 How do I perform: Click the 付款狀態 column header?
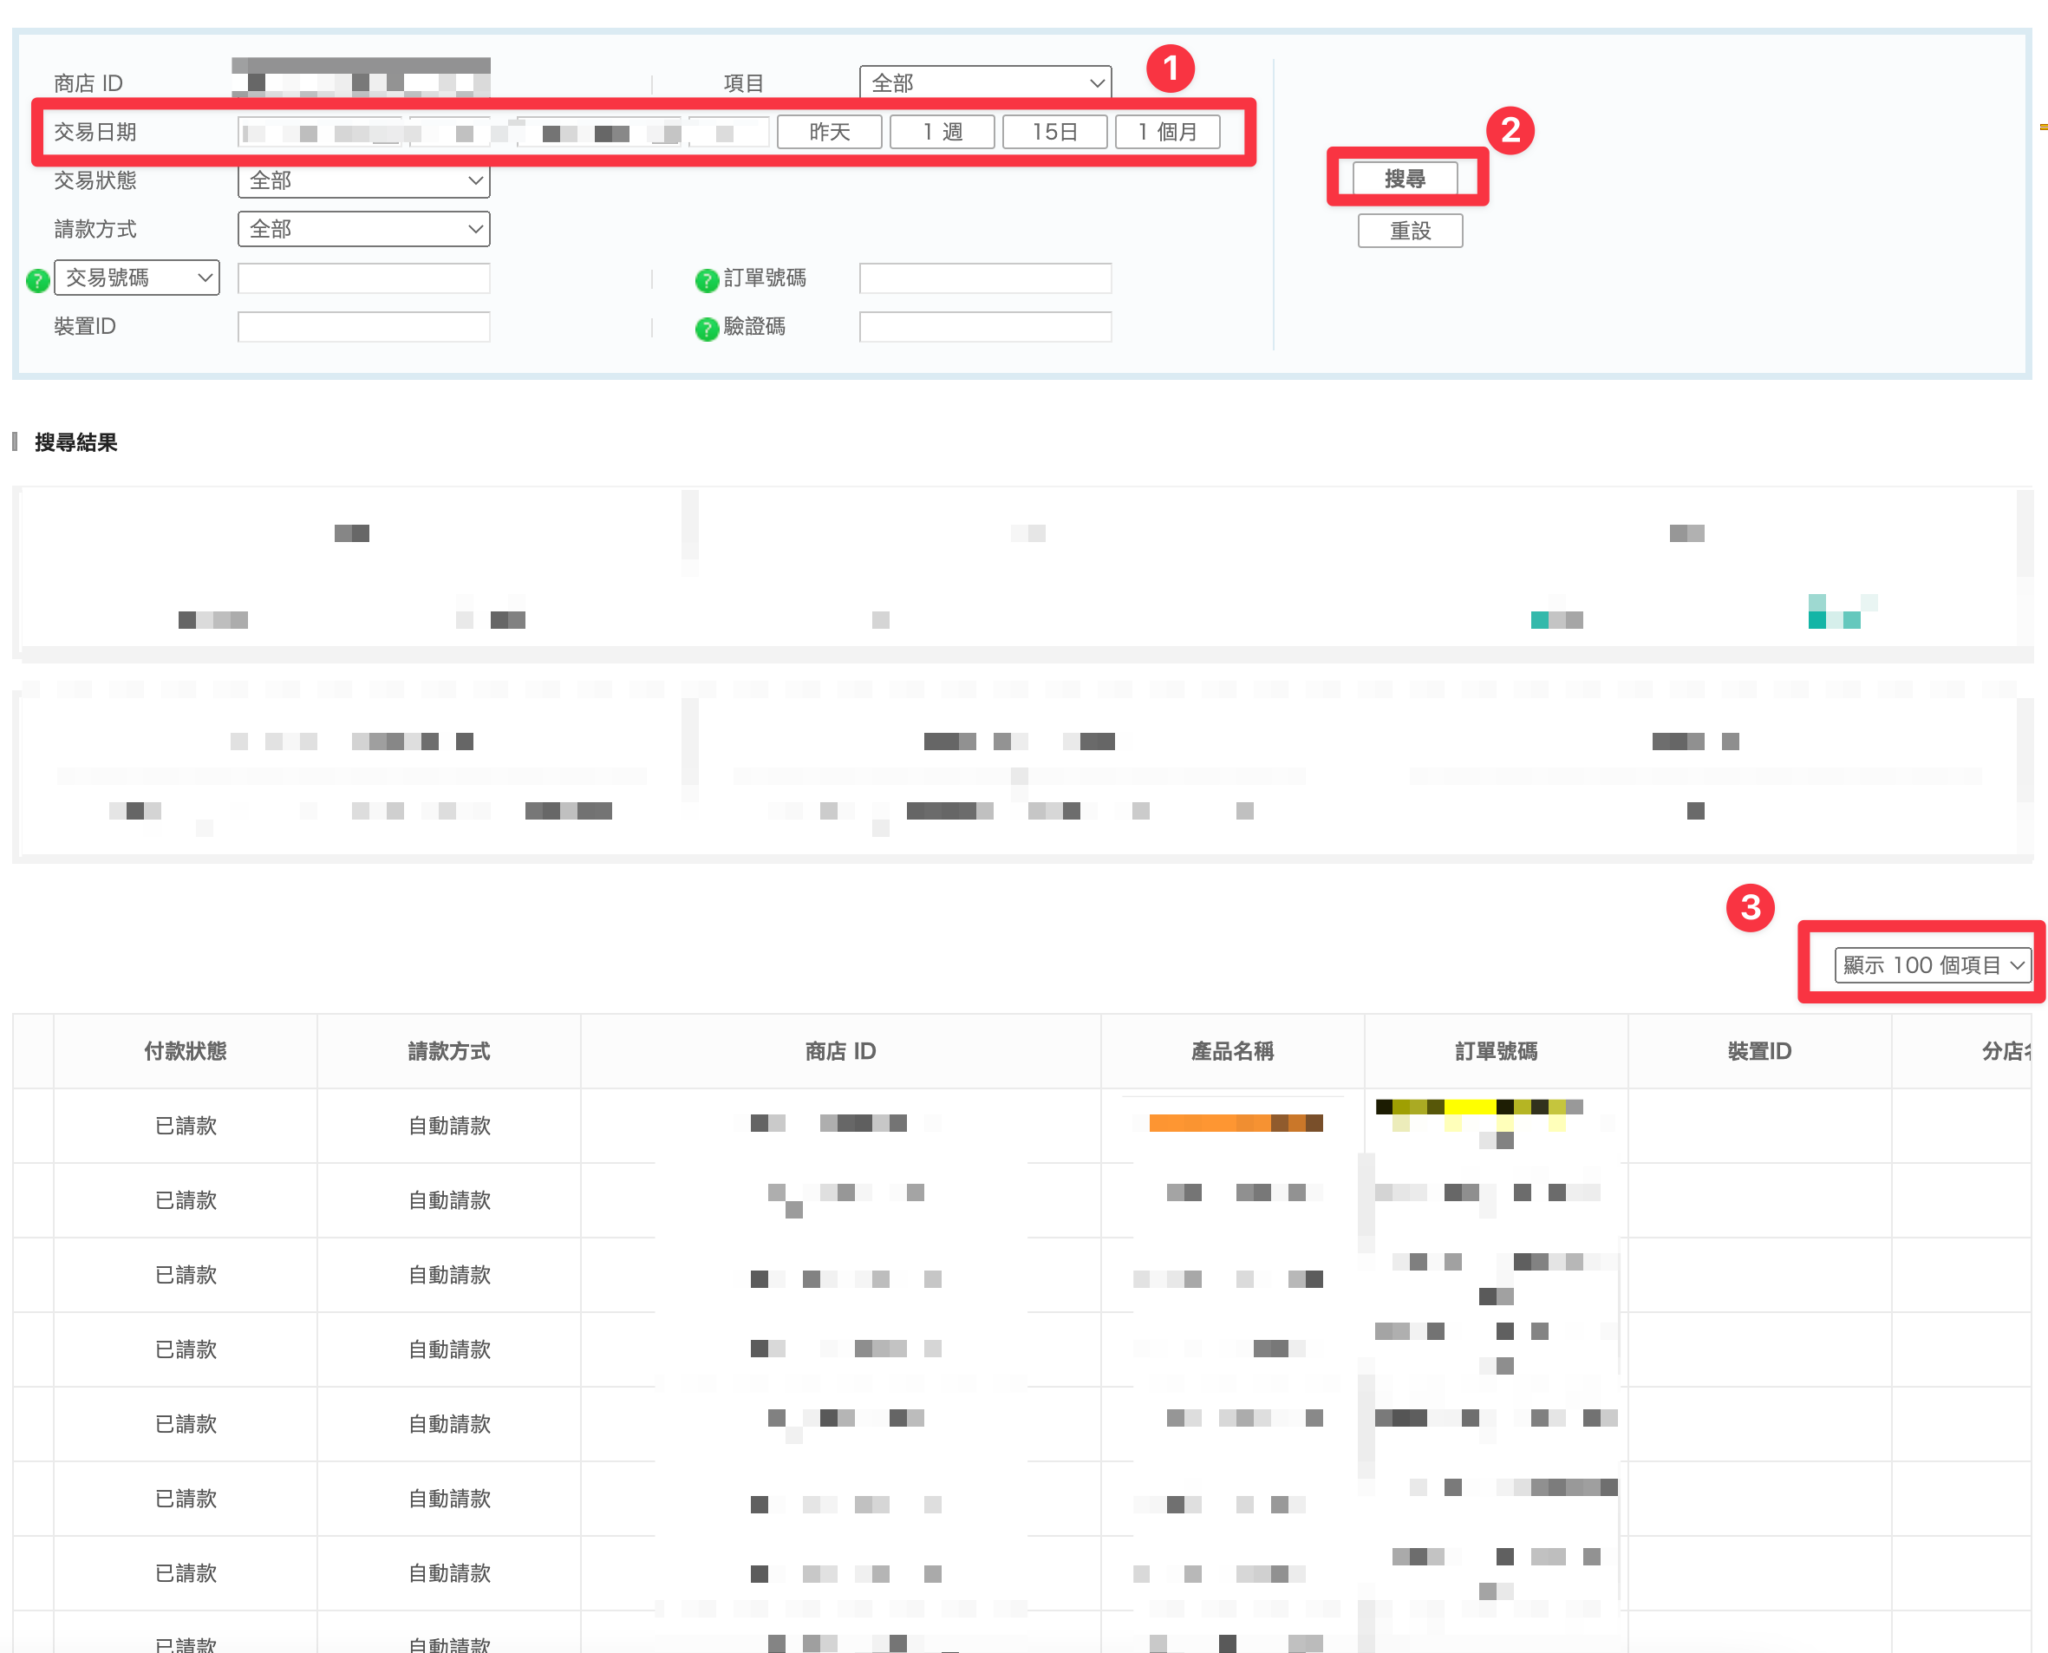point(185,1051)
